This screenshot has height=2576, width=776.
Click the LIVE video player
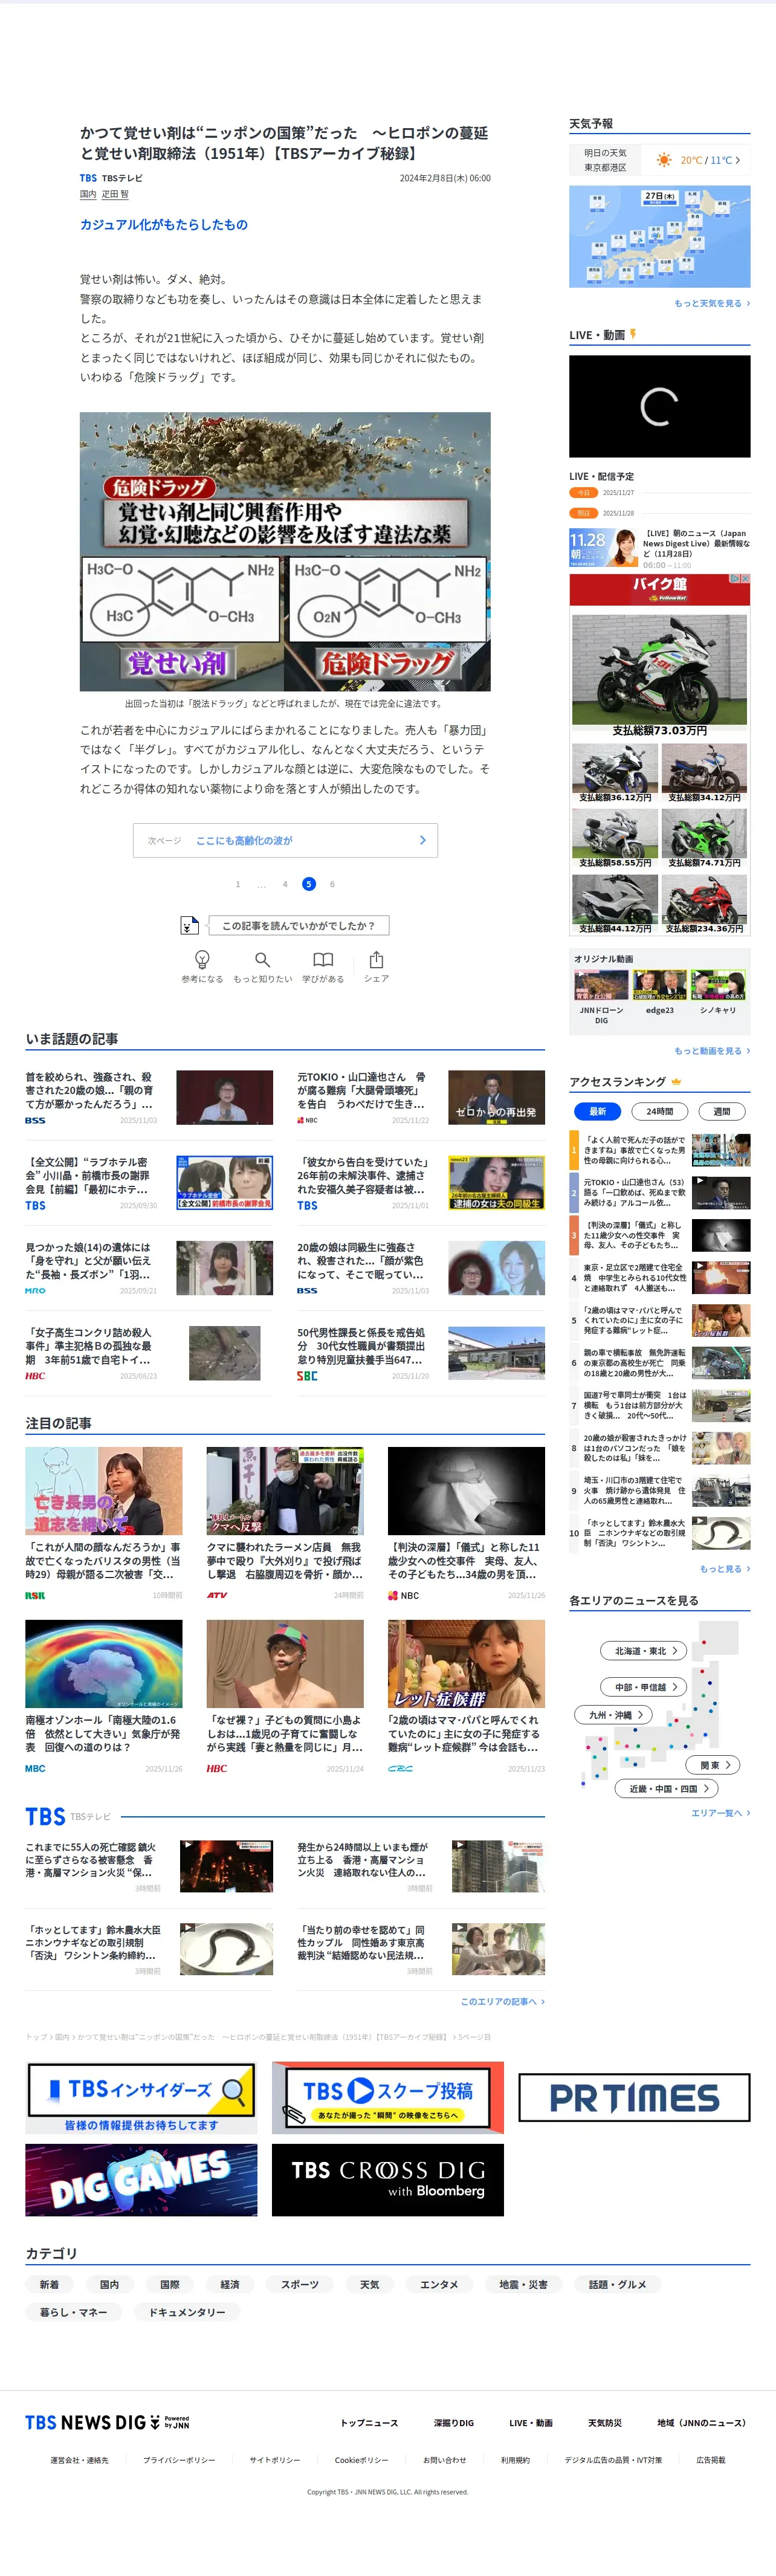click(x=660, y=406)
